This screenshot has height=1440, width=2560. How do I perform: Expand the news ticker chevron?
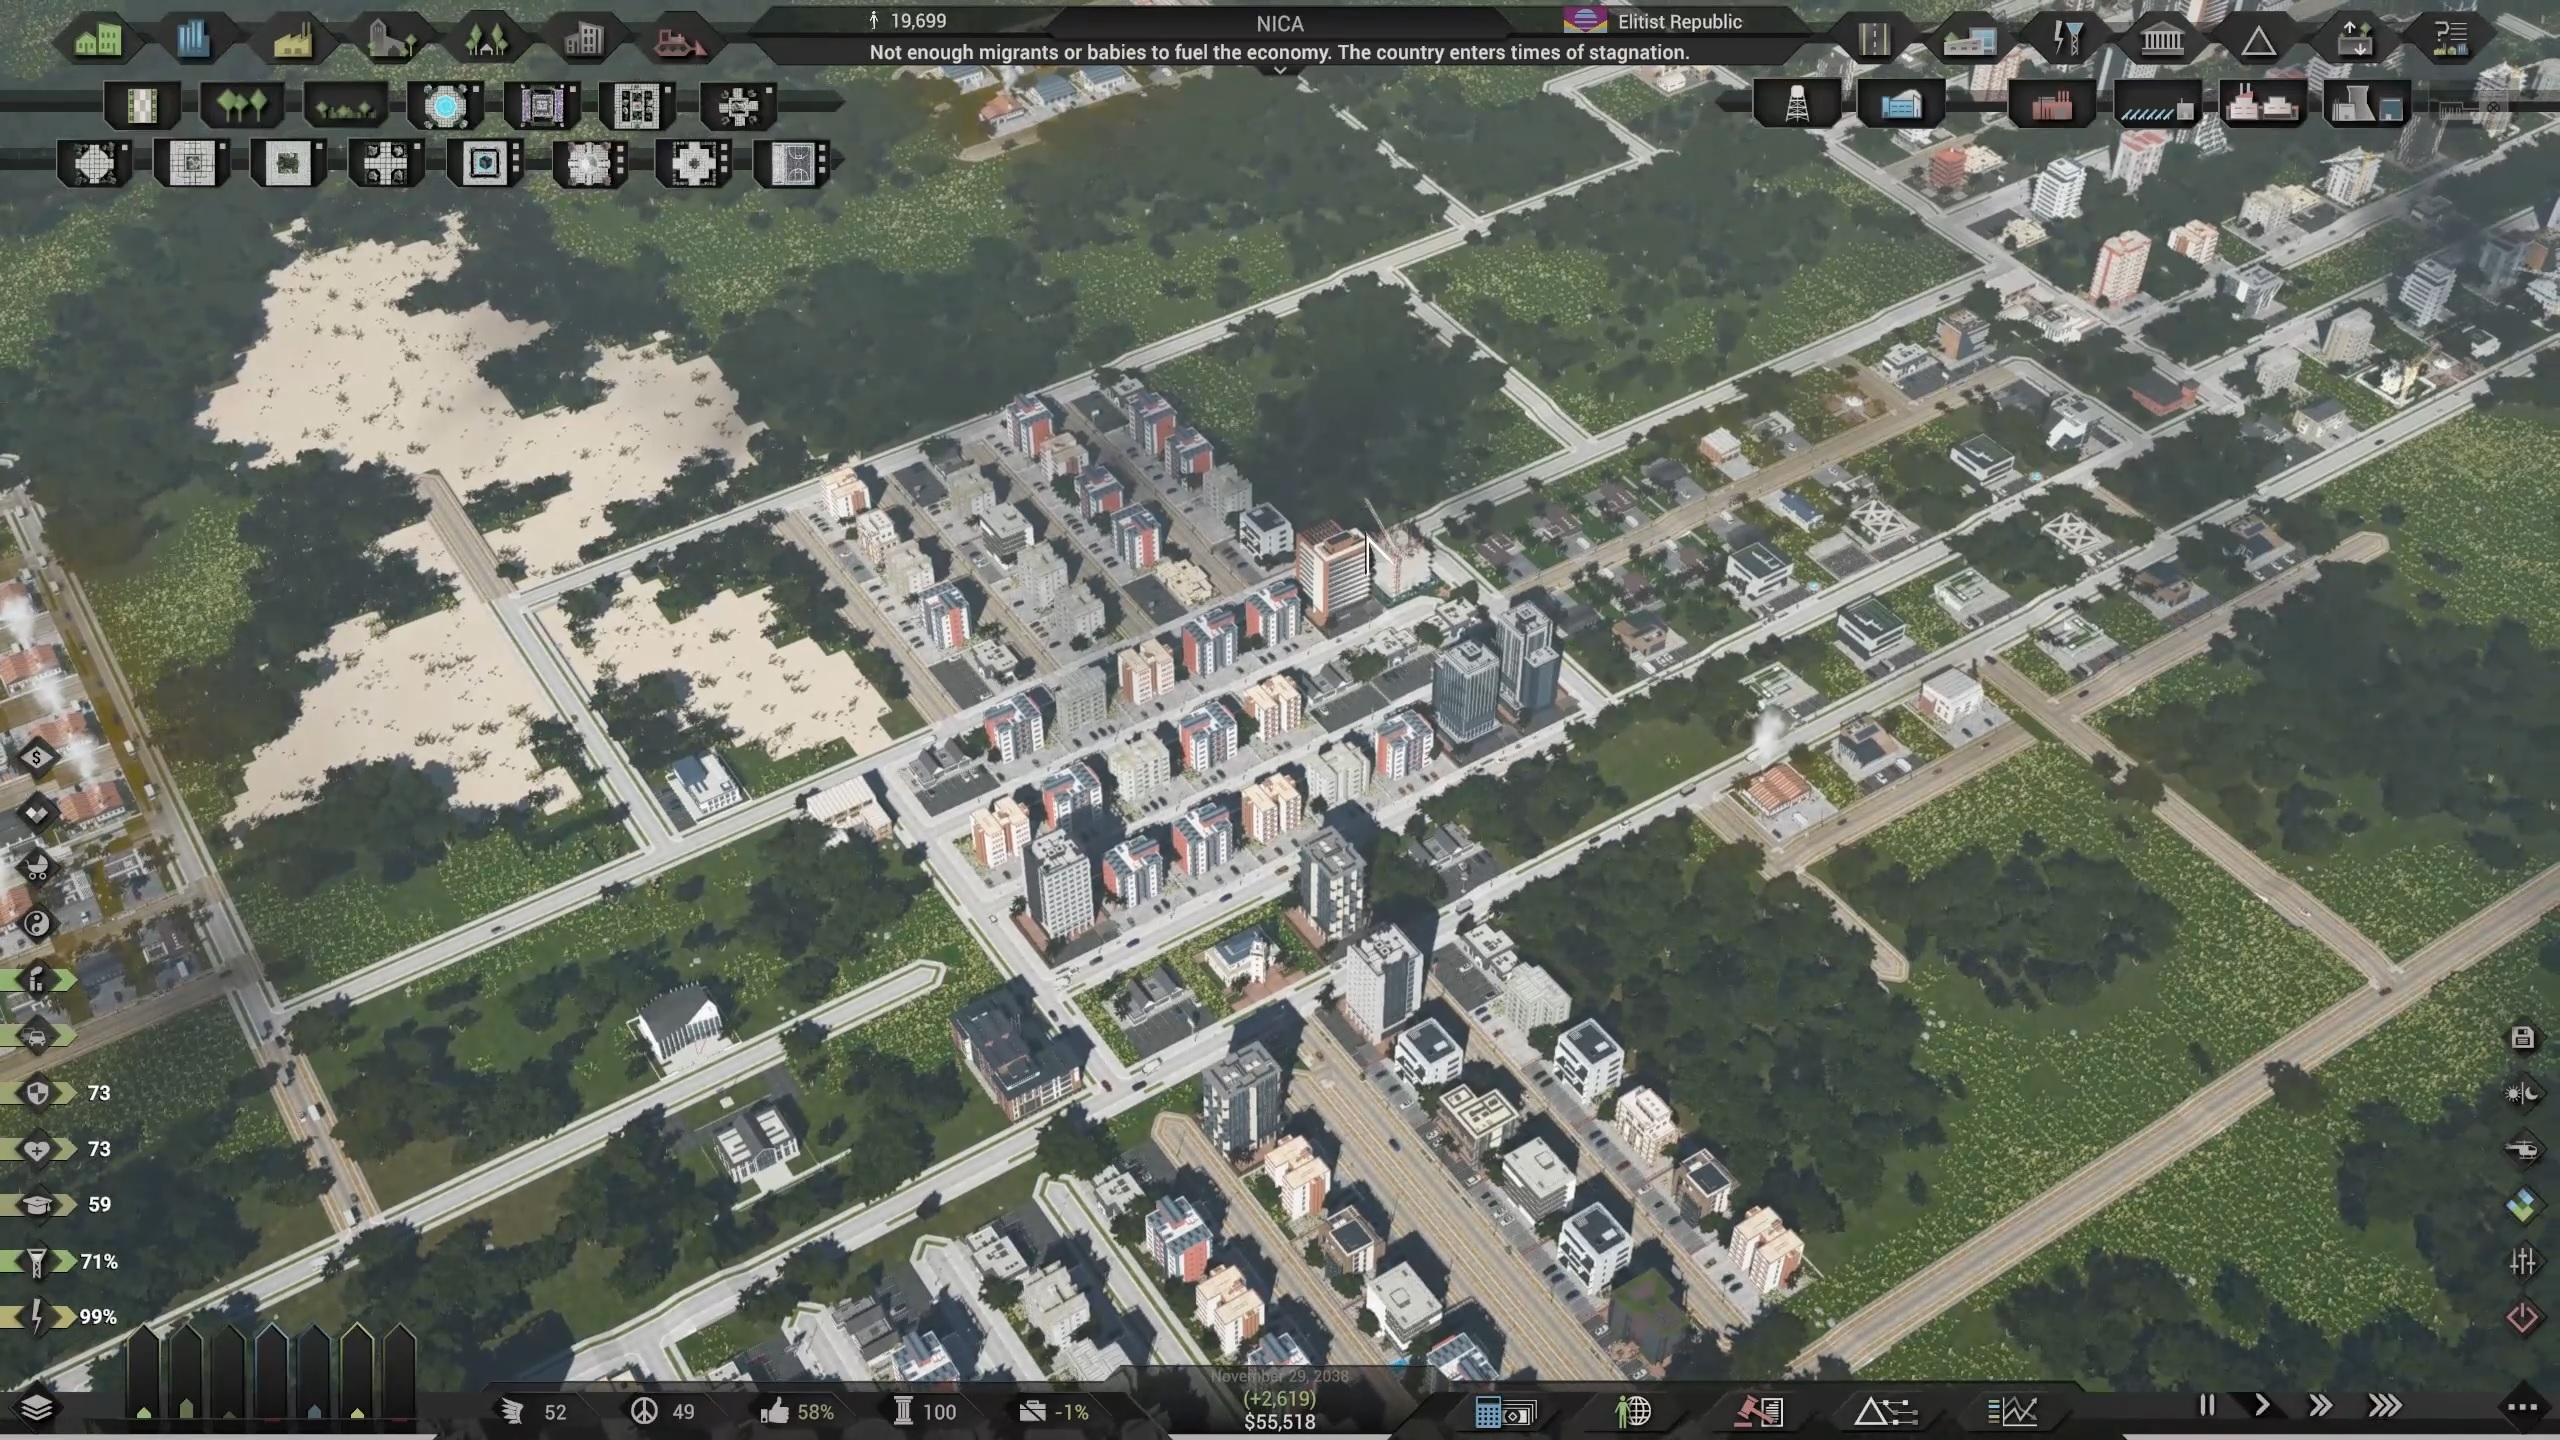[1279, 71]
